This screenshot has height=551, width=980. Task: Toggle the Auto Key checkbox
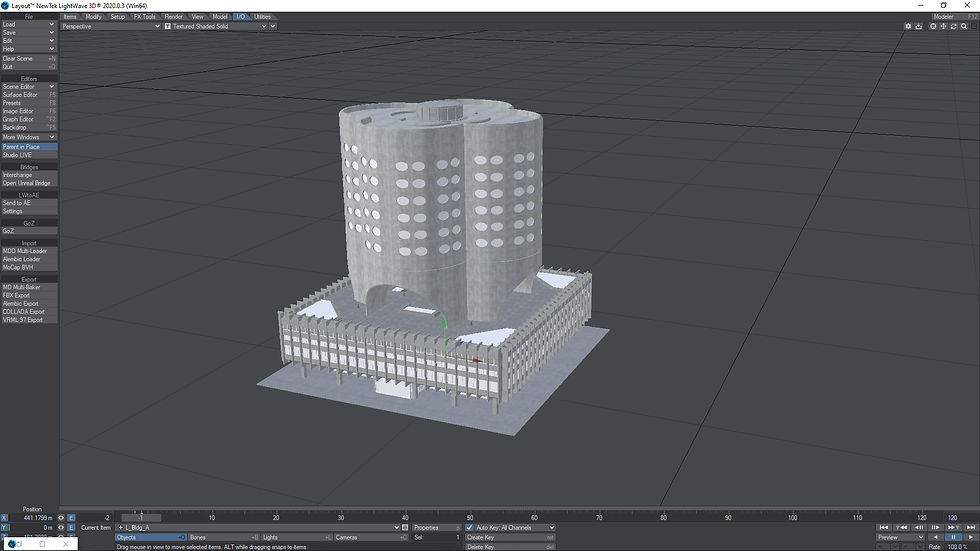coord(470,527)
